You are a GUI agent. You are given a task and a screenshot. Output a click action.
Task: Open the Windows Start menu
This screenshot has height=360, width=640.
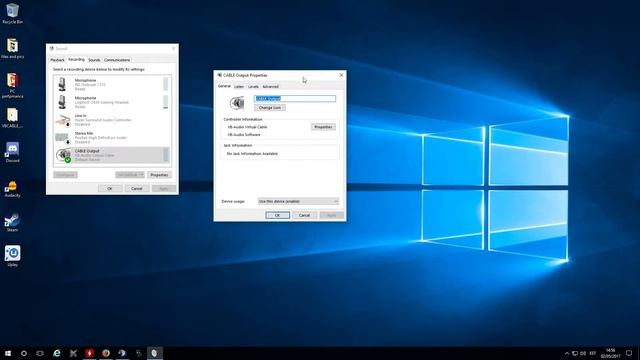tap(8, 353)
